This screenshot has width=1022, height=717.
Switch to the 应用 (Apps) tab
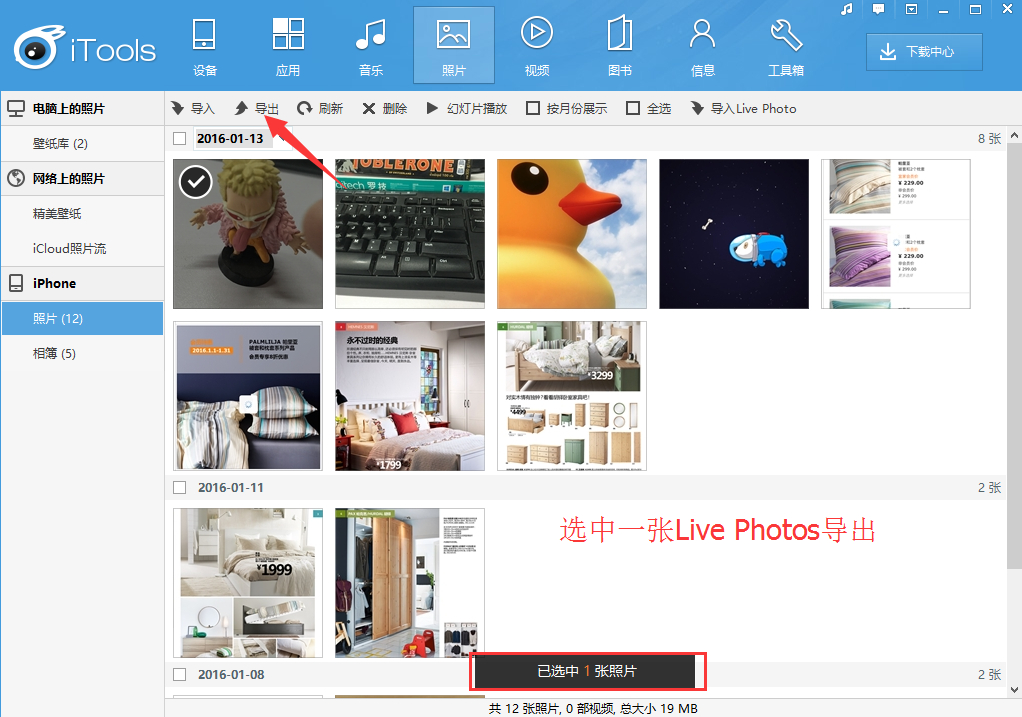click(287, 47)
